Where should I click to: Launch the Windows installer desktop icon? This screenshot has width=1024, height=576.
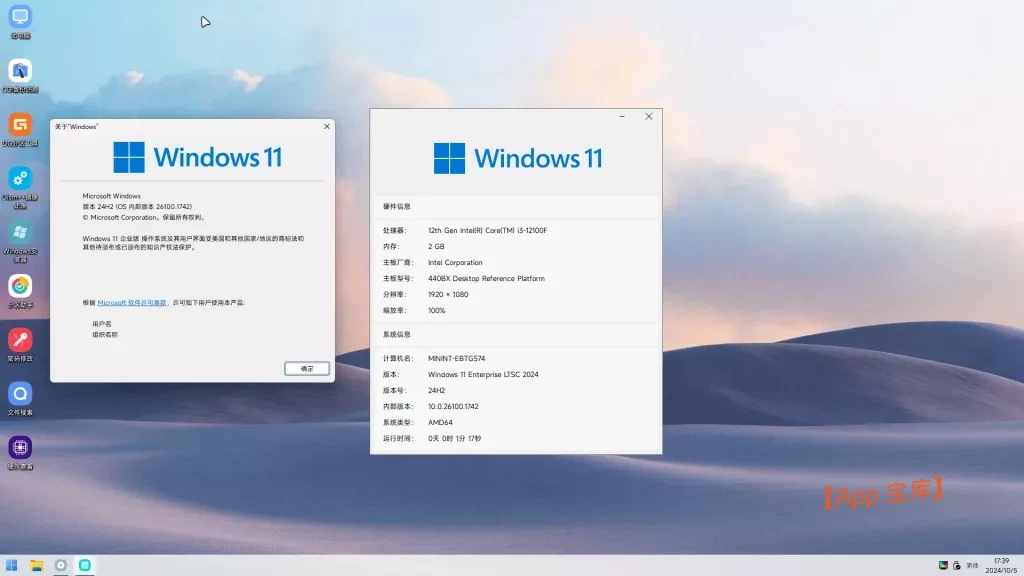pos(20,233)
